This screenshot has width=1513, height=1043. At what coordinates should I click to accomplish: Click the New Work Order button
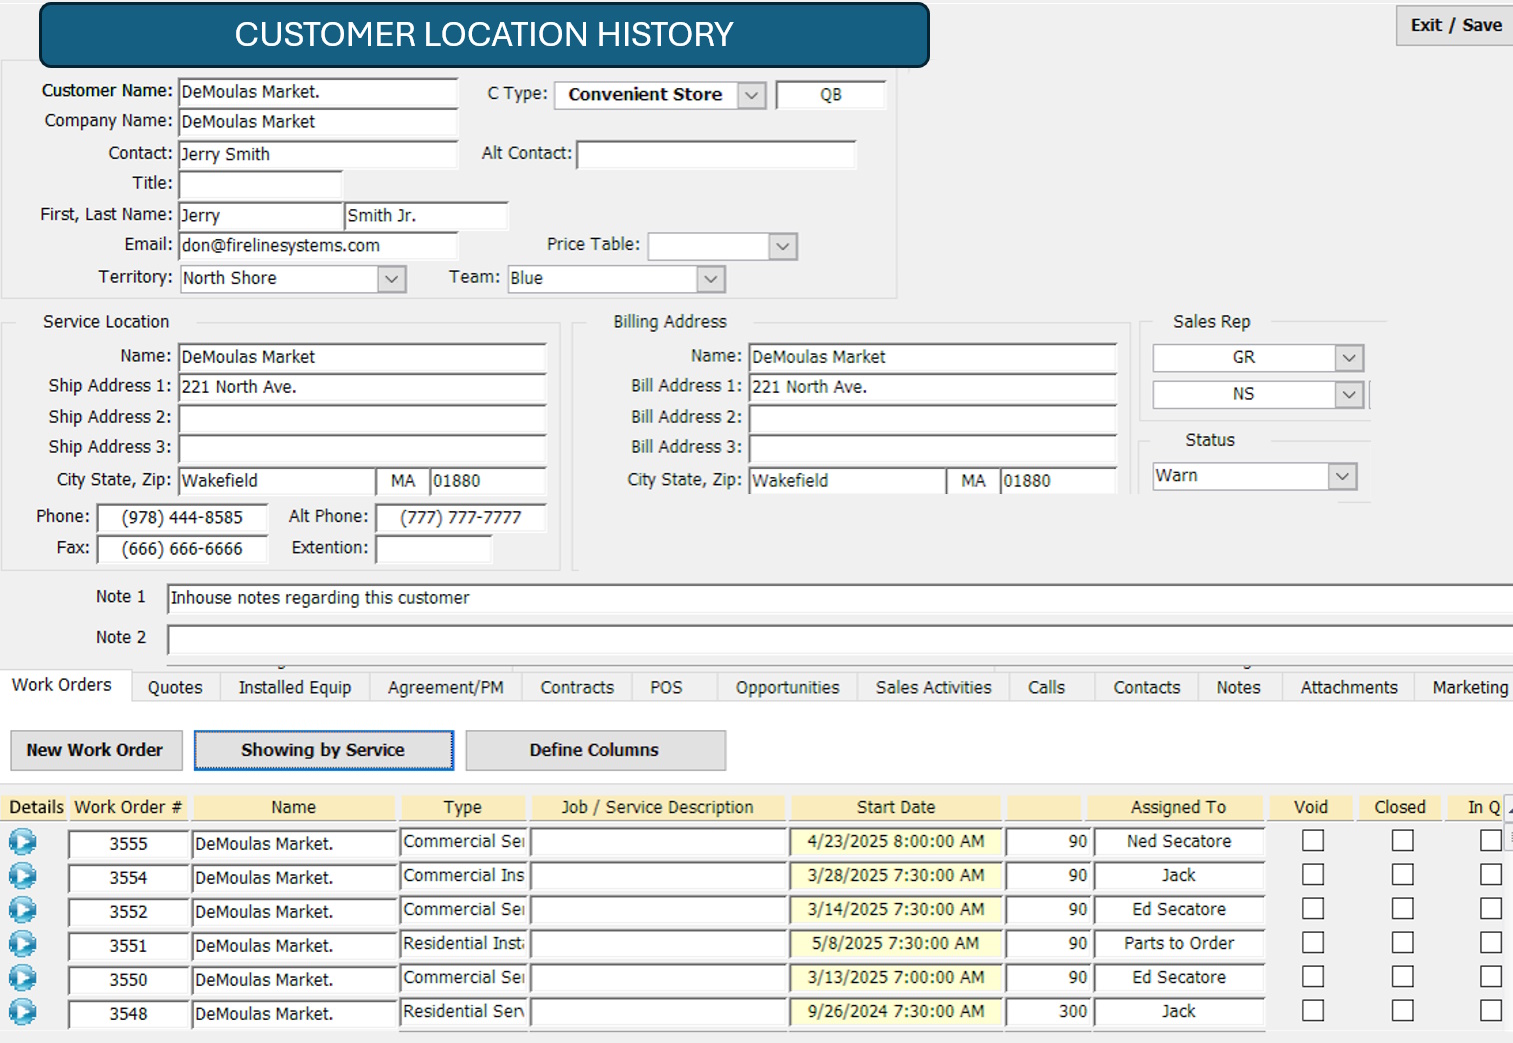95,750
